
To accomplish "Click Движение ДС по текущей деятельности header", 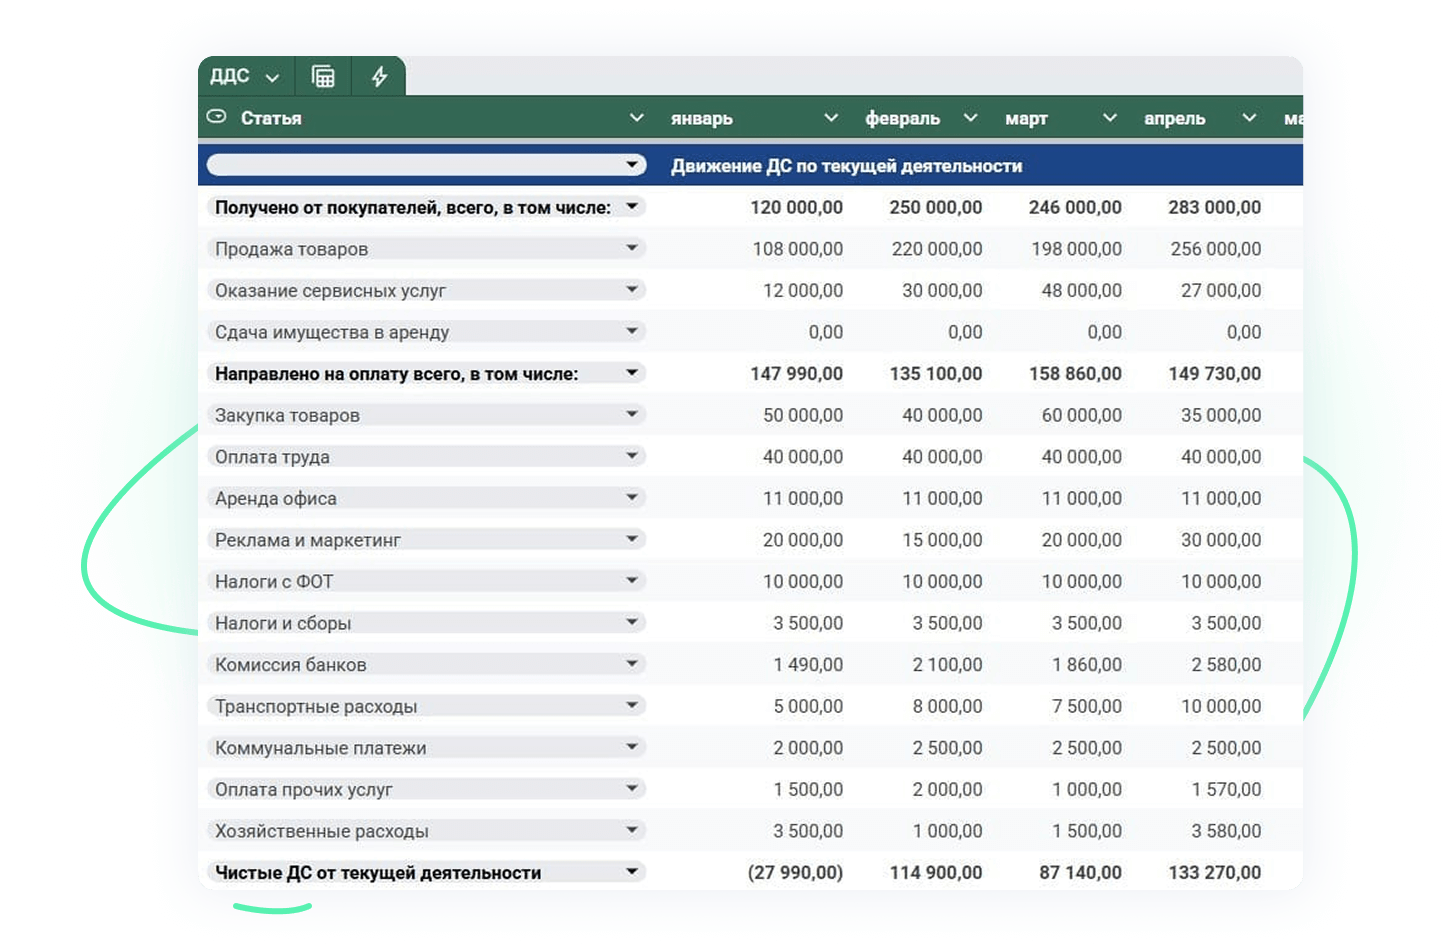I will tap(846, 166).
